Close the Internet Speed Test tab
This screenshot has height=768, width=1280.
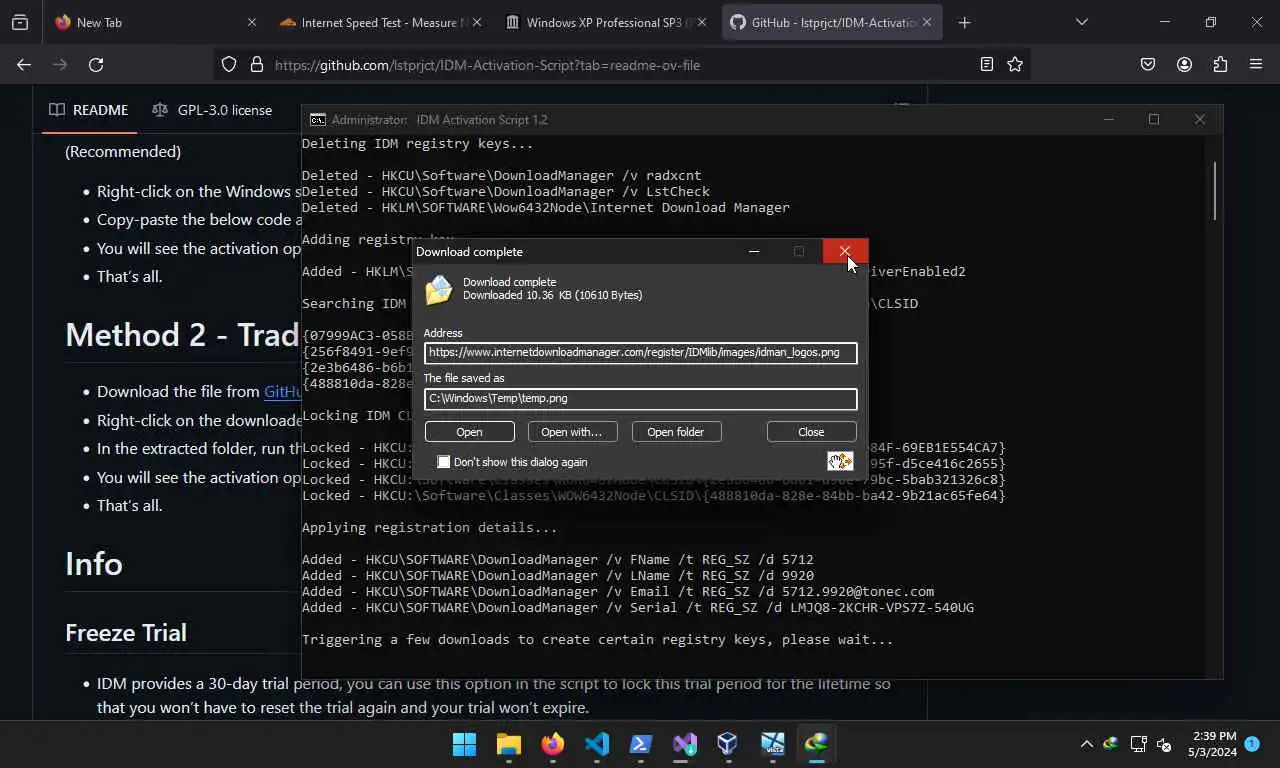pyautogui.click(x=476, y=22)
